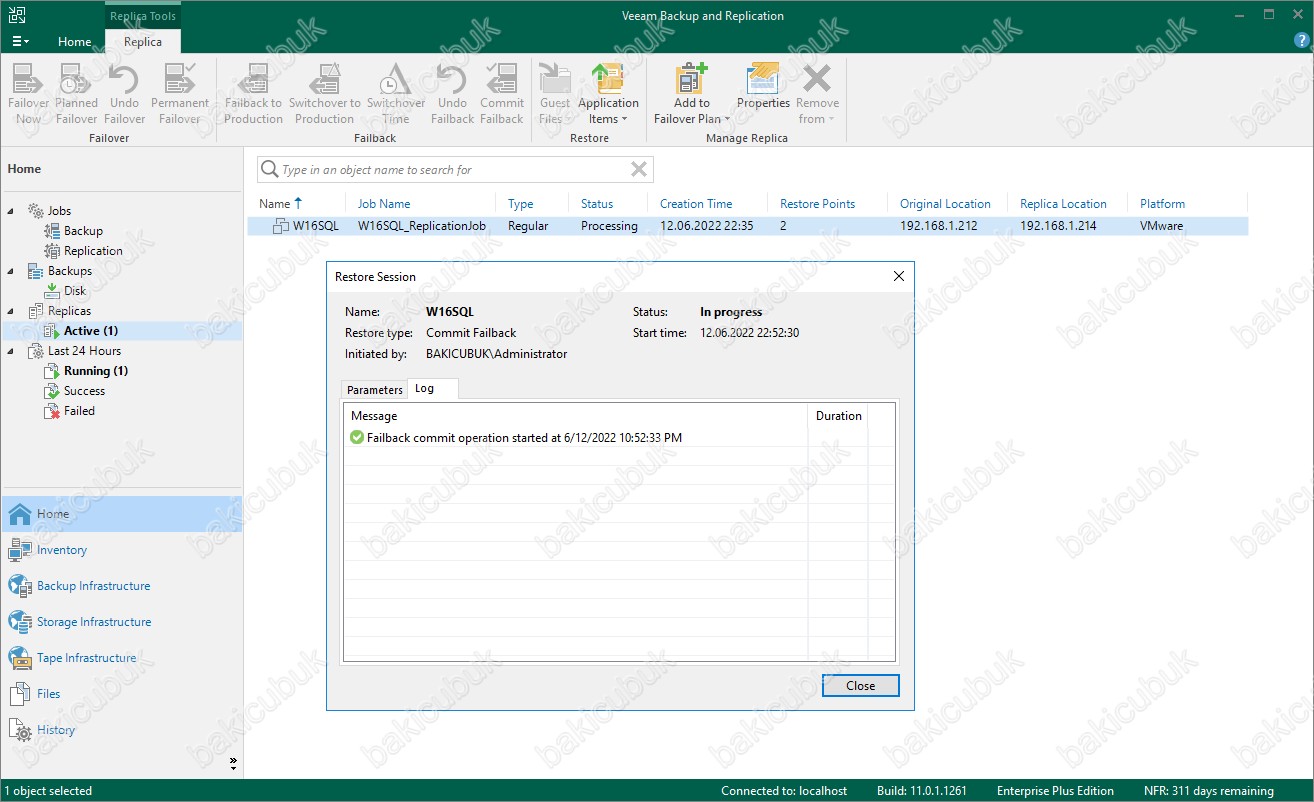1314x802 pixels.
Task: Click W16SQL_ReplicationJob job name cell
Action: point(422,226)
